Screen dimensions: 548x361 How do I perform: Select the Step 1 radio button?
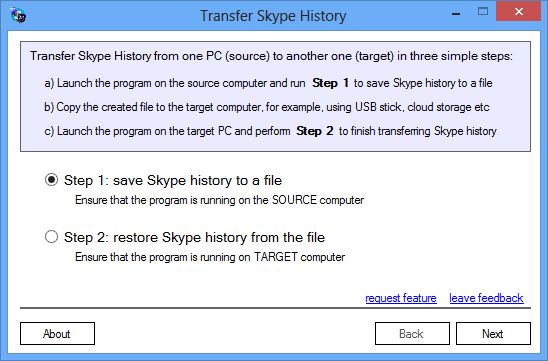(x=51, y=180)
